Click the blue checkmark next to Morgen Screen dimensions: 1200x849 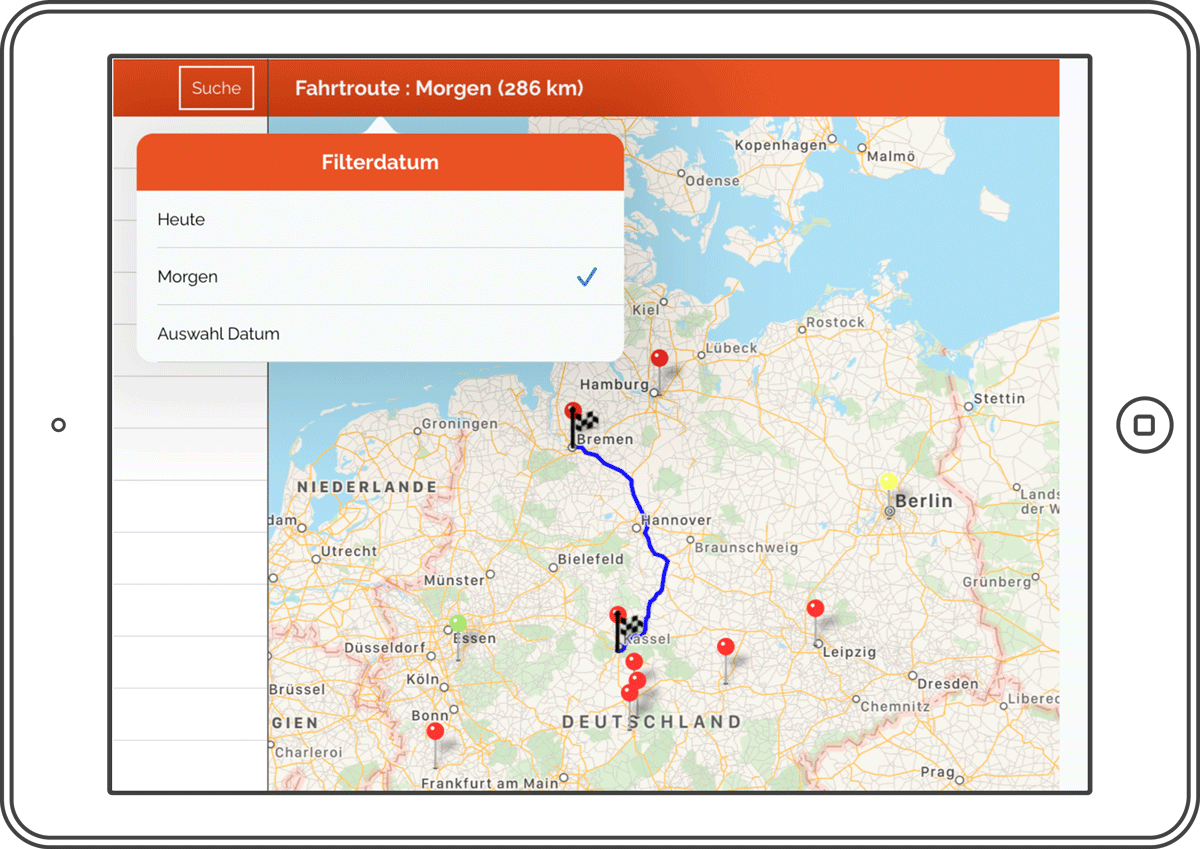coord(587,277)
